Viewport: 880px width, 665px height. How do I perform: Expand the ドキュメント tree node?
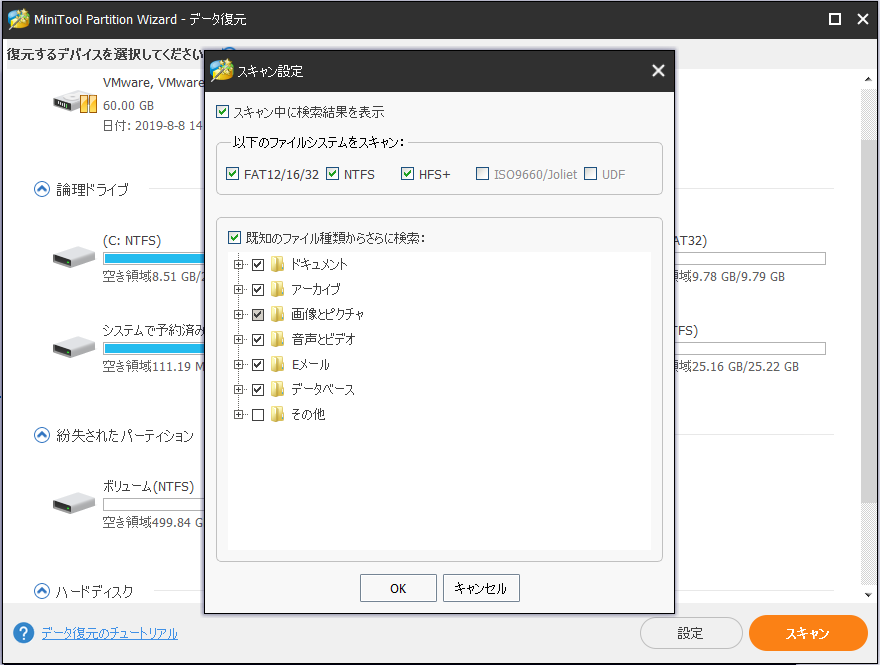(x=239, y=264)
